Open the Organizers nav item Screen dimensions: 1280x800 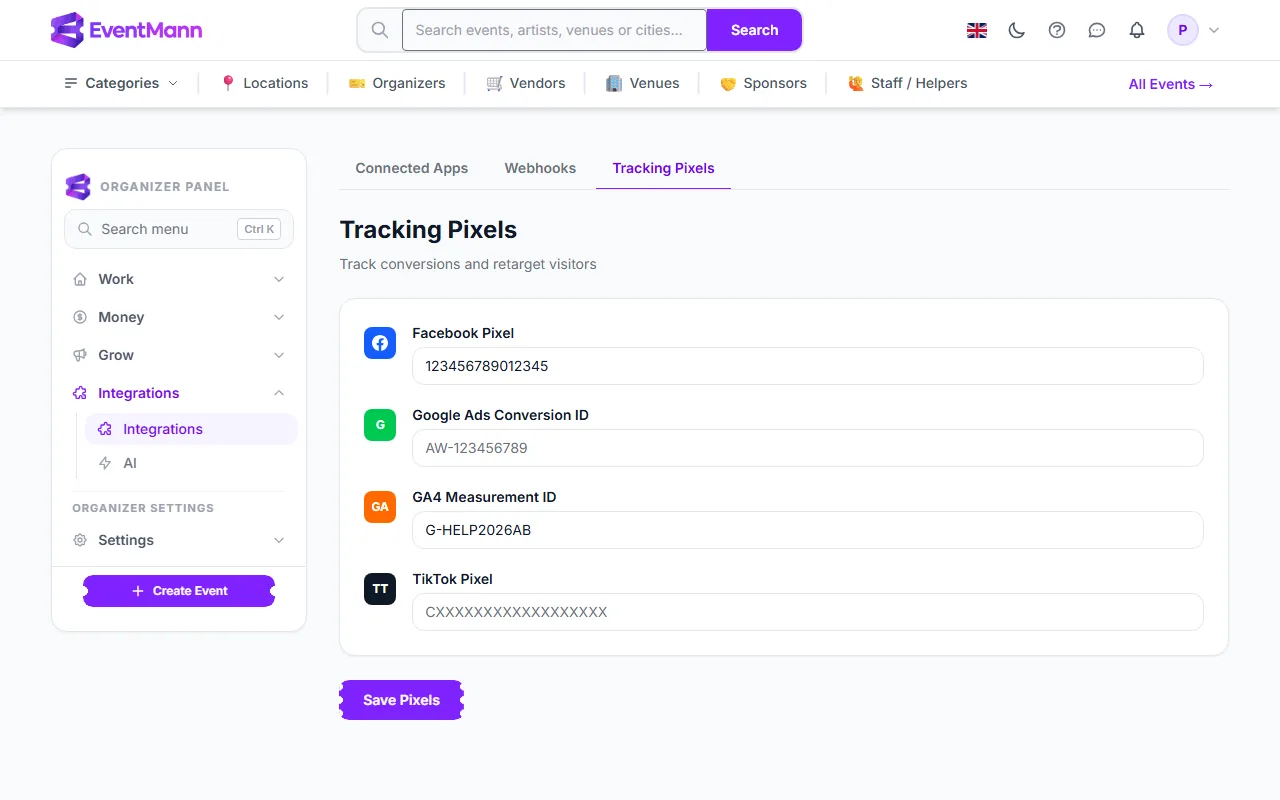tap(397, 83)
